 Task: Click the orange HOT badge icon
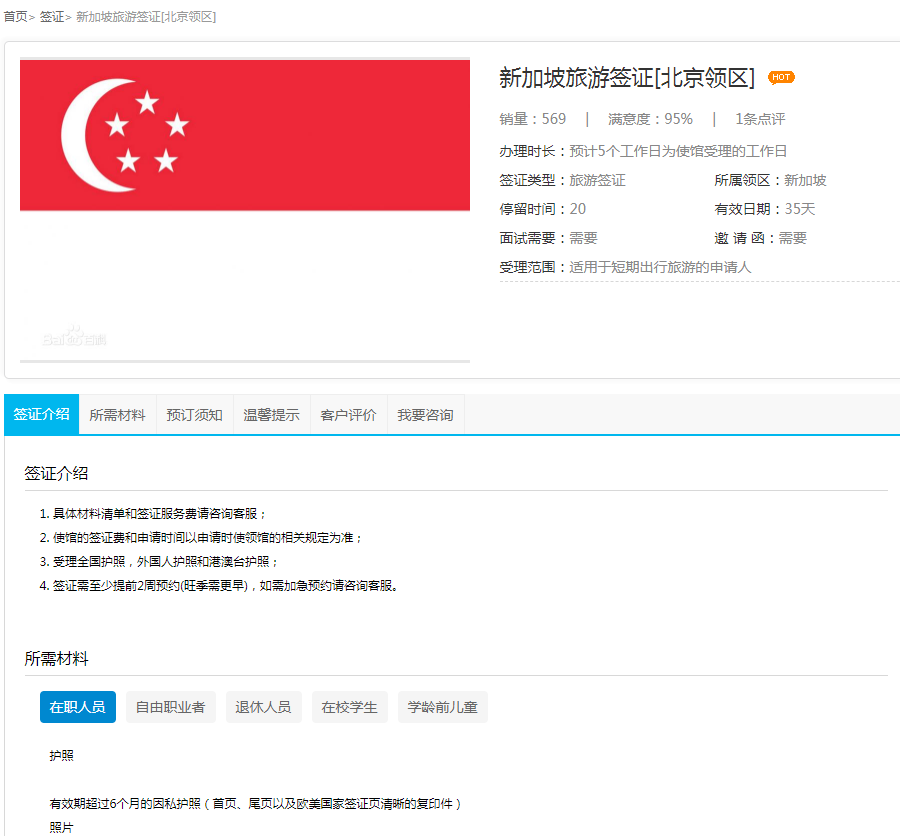[781, 77]
